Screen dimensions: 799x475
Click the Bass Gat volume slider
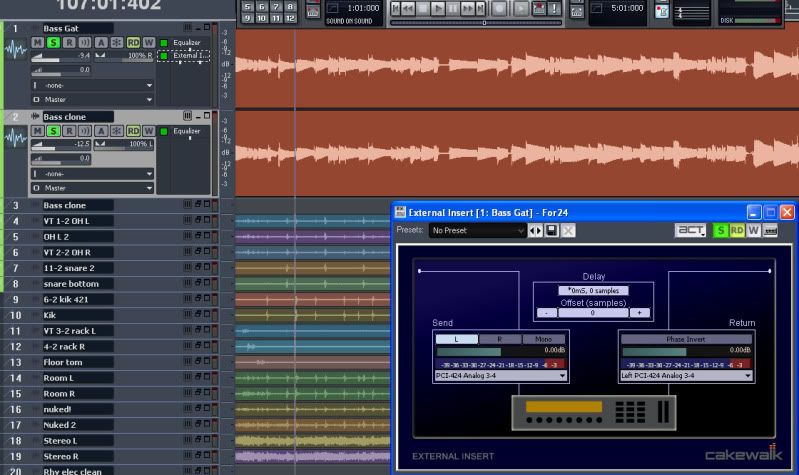point(62,57)
